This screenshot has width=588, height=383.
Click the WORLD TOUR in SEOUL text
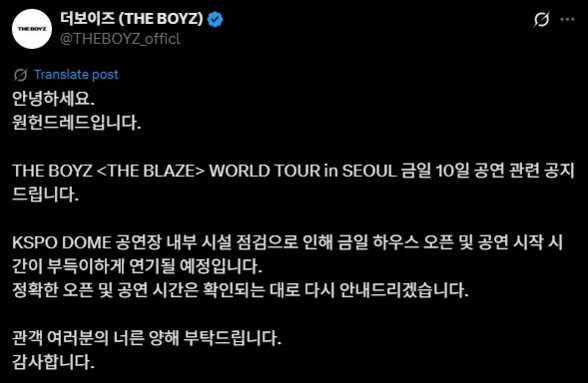(x=303, y=171)
